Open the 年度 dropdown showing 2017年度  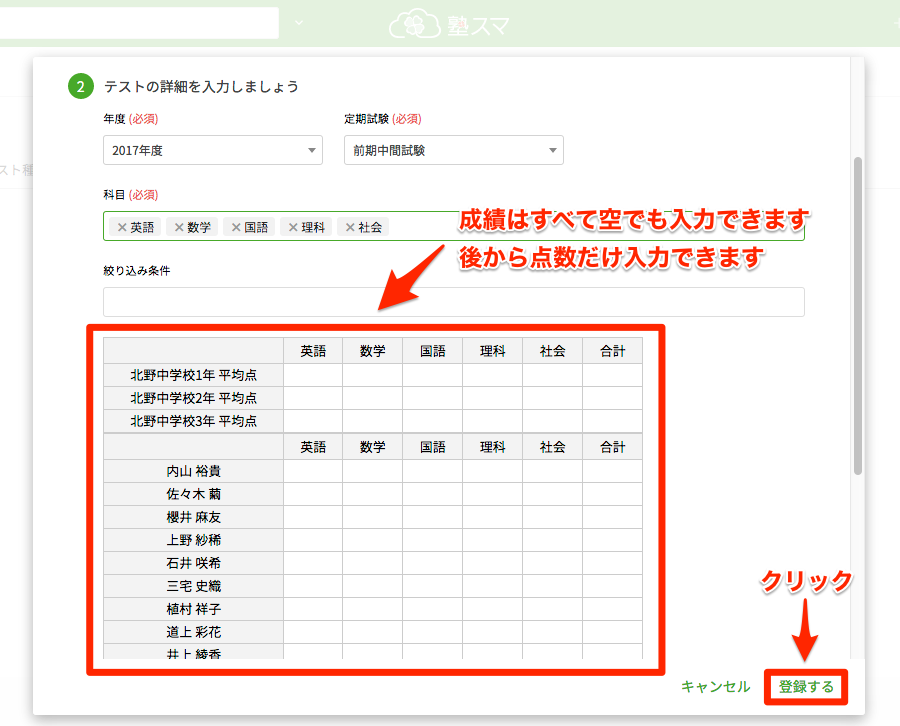pyautogui.click(x=212, y=151)
